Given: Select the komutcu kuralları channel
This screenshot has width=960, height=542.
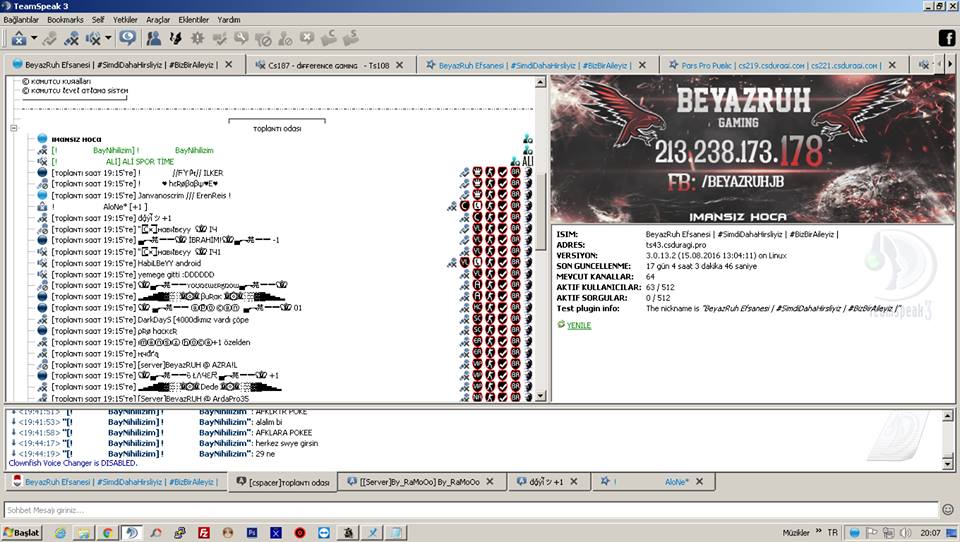Looking at the screenshot, I should tap(56, 81).
